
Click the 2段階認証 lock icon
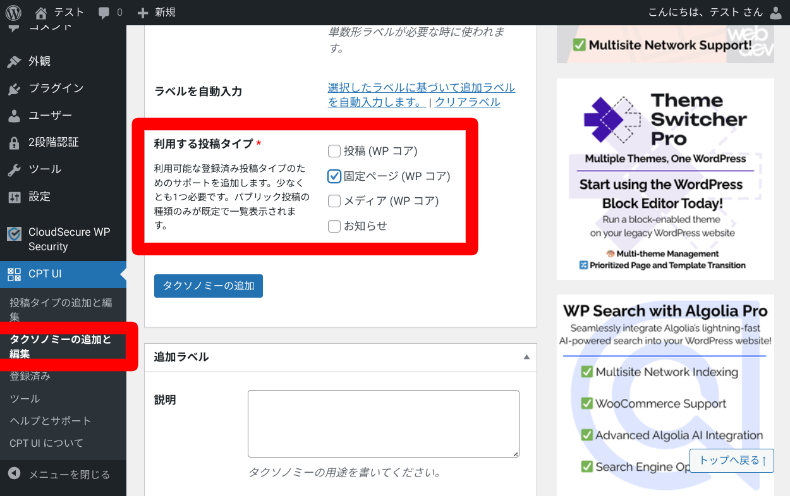click(14, 143)
